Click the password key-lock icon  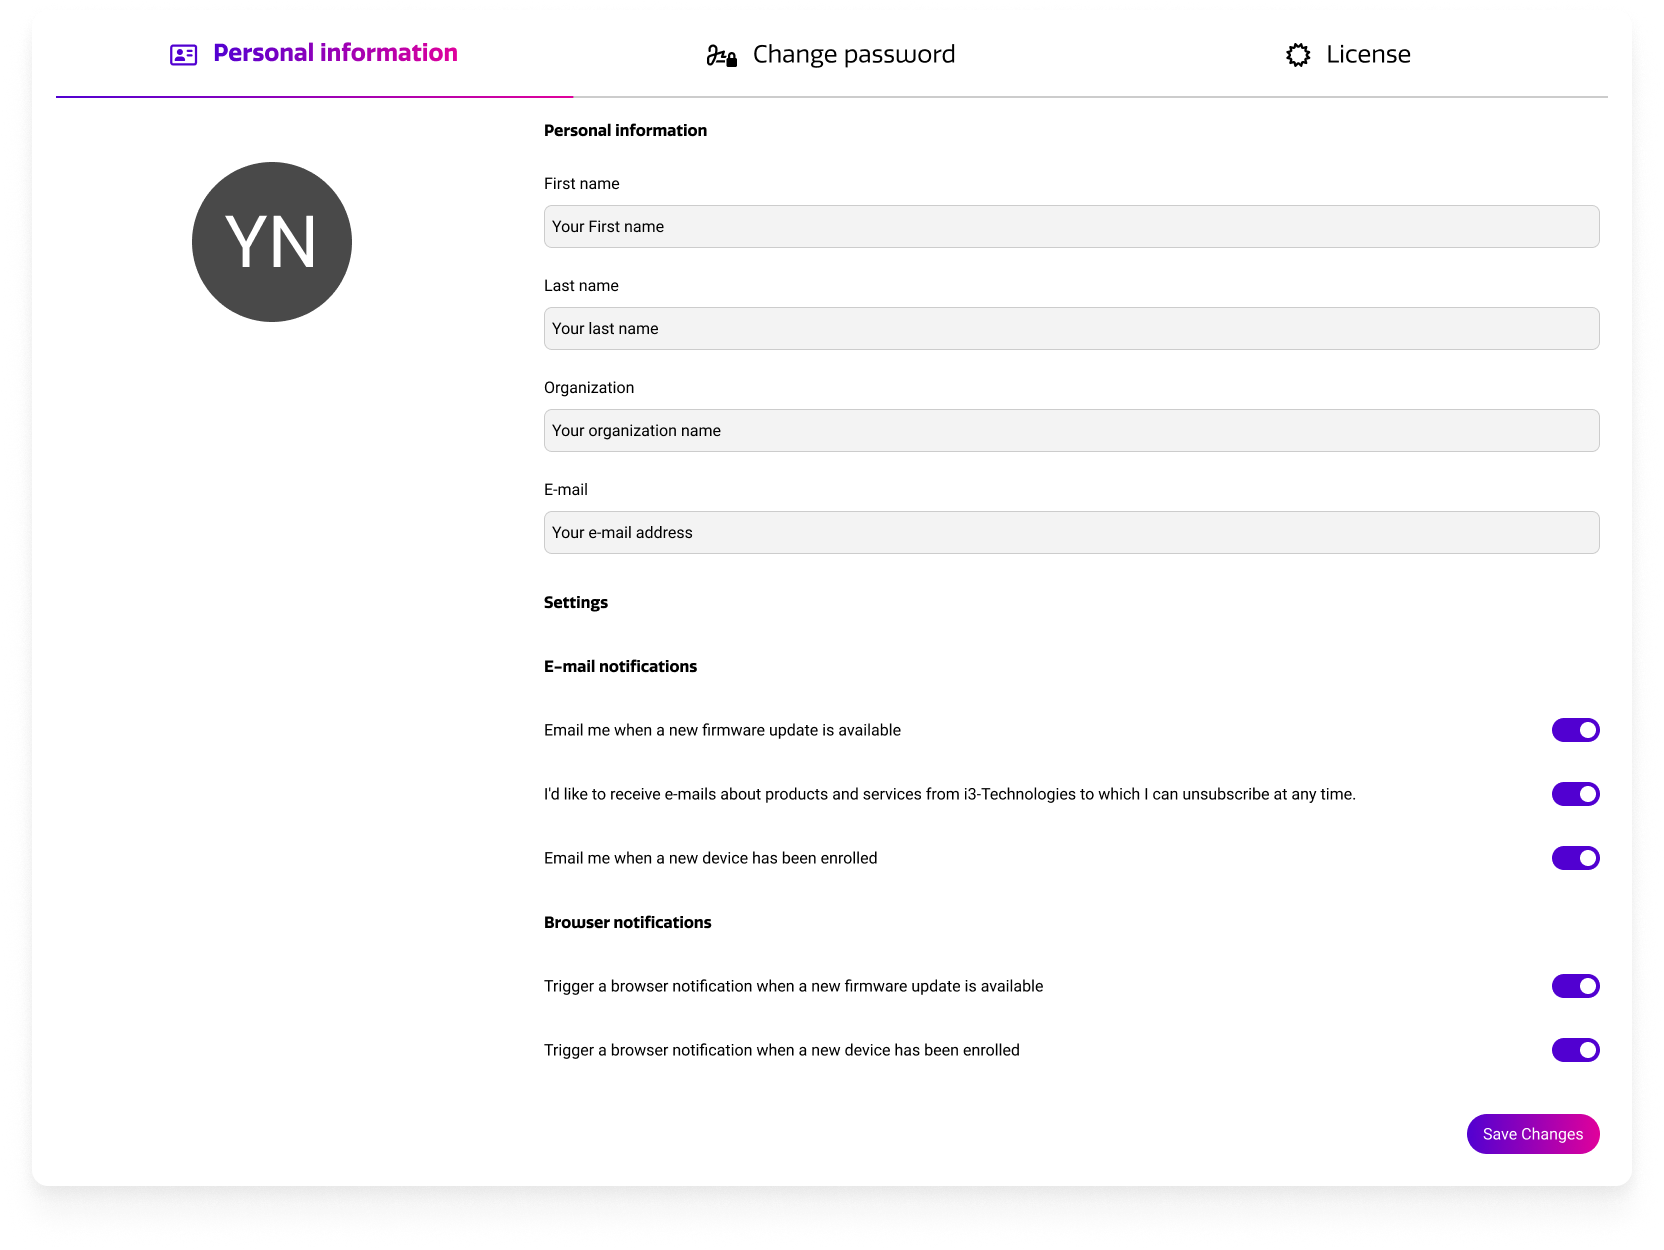pyautogui.click(x=721, y=56)
